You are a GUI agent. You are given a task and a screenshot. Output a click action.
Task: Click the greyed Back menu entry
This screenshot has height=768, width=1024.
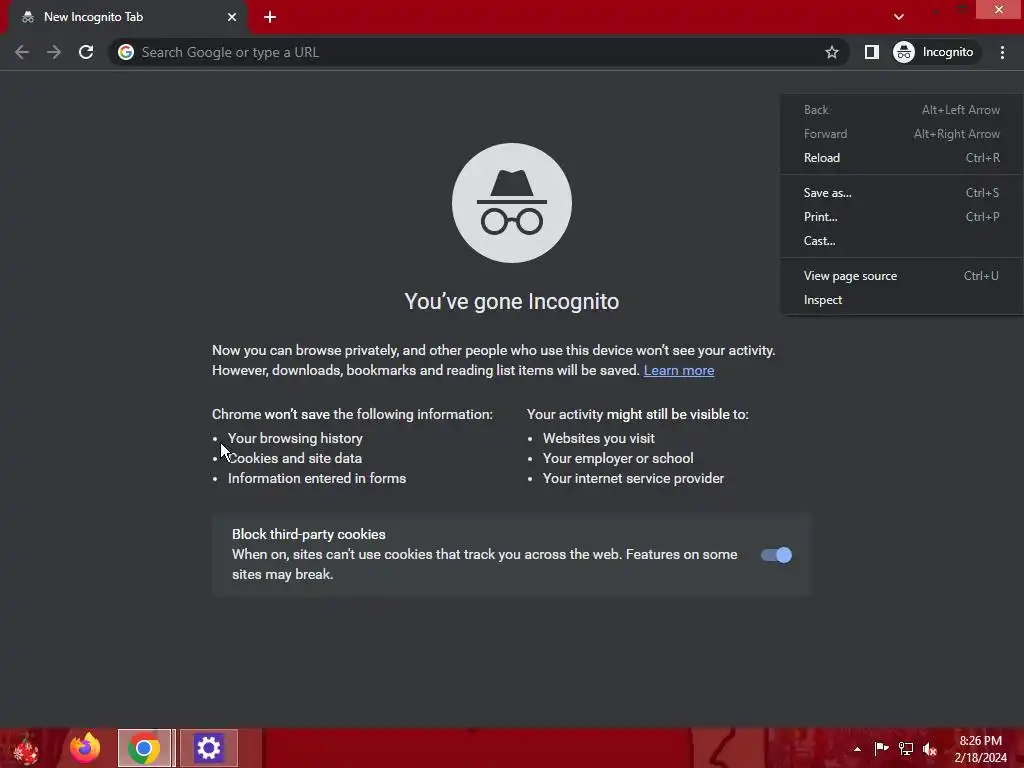[x=901, y=110]
